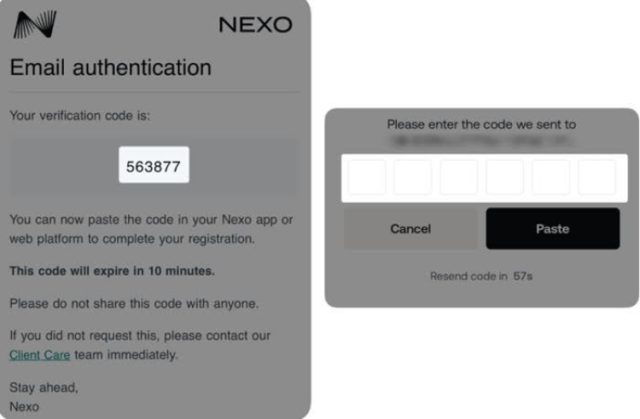Click the bold code expiry warning text
The height and width of the screenshot is (419, 640).
[x=112, y=271]
